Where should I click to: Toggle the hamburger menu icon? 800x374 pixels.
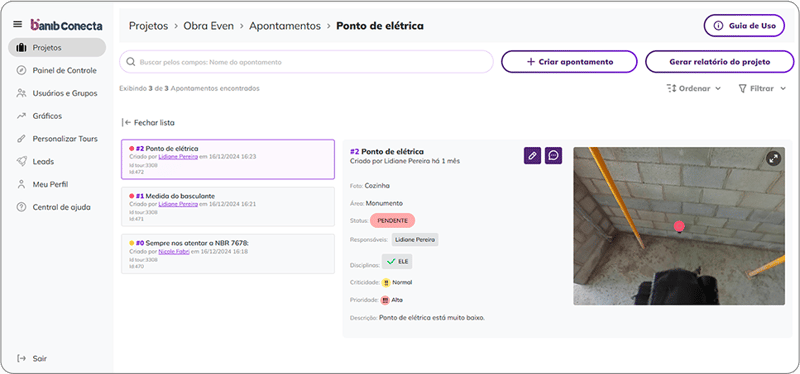18,24
